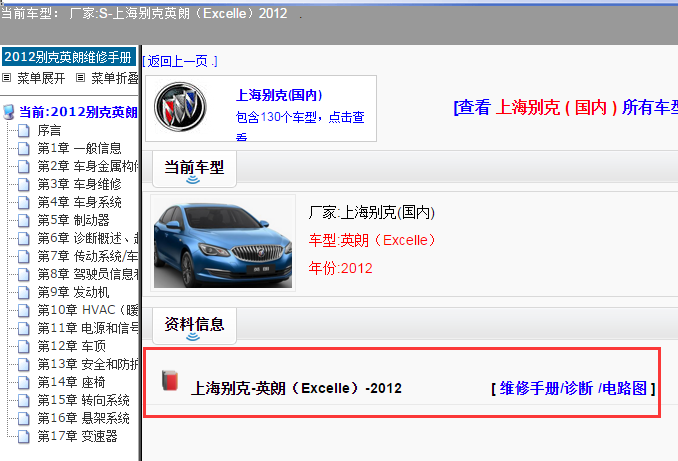Image resolution: width=678 pixels, height=461 pixels.
Task: Open the 序言 tree entry
Action: (x=49, y=131)
